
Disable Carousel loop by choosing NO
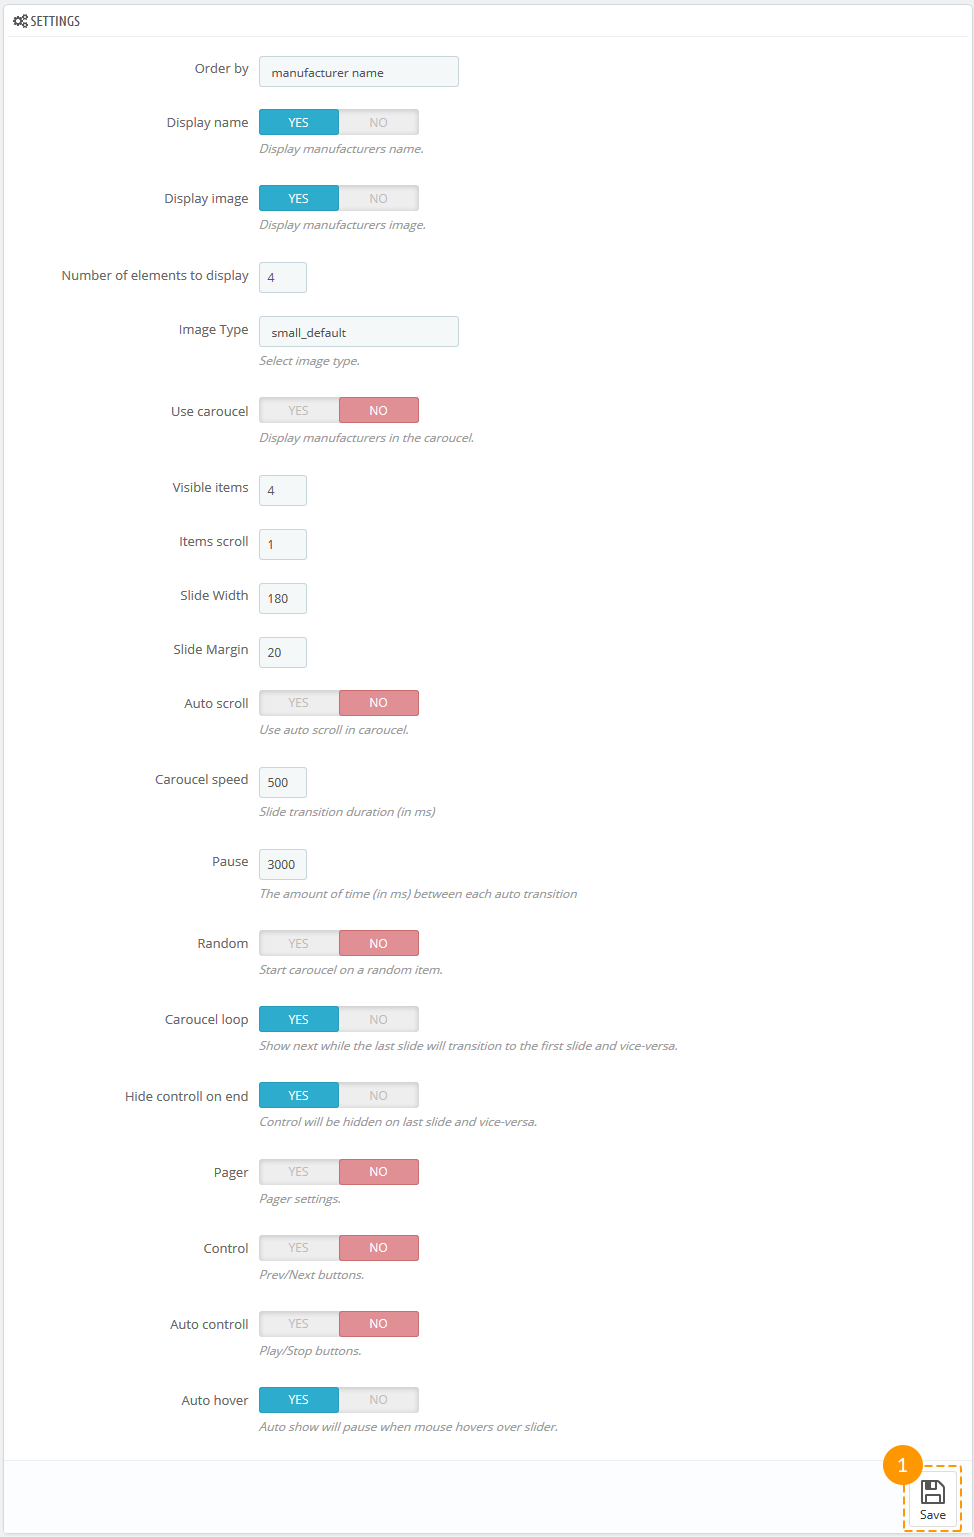pyautogui.click(x=378, y=1019)
